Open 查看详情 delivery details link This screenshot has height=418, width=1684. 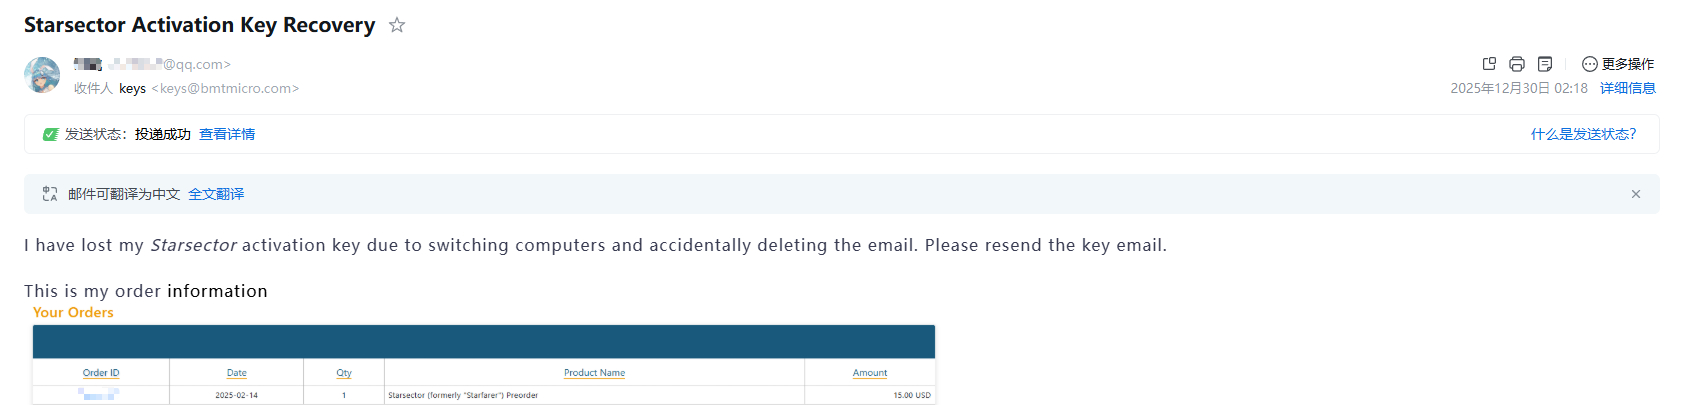pos(227,134)
